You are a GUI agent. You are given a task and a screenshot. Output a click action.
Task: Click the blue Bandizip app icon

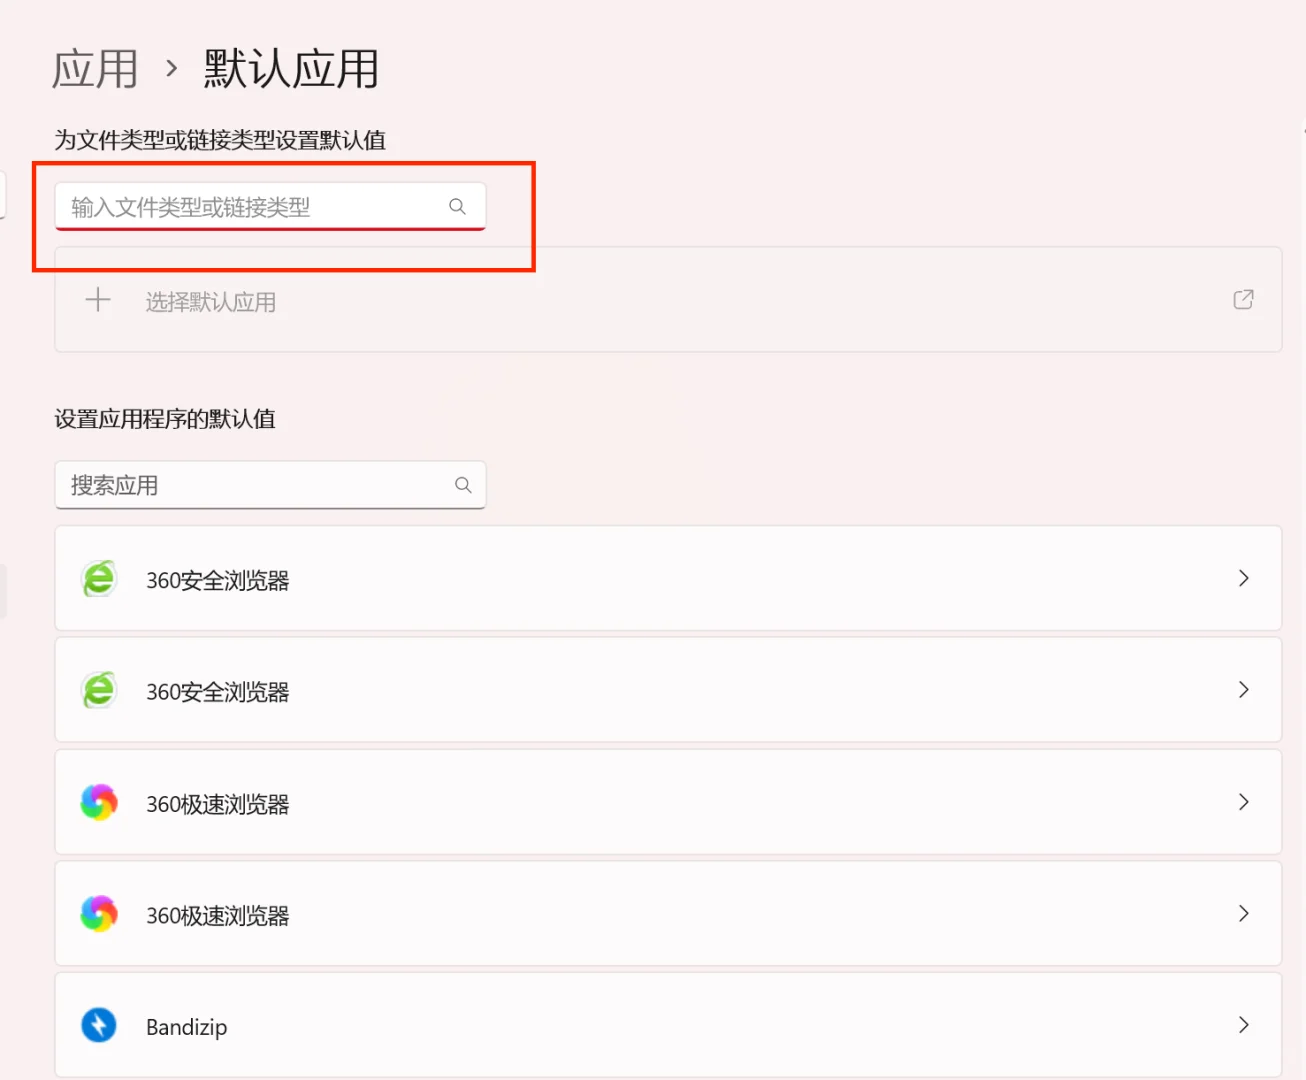[99, 1025]
